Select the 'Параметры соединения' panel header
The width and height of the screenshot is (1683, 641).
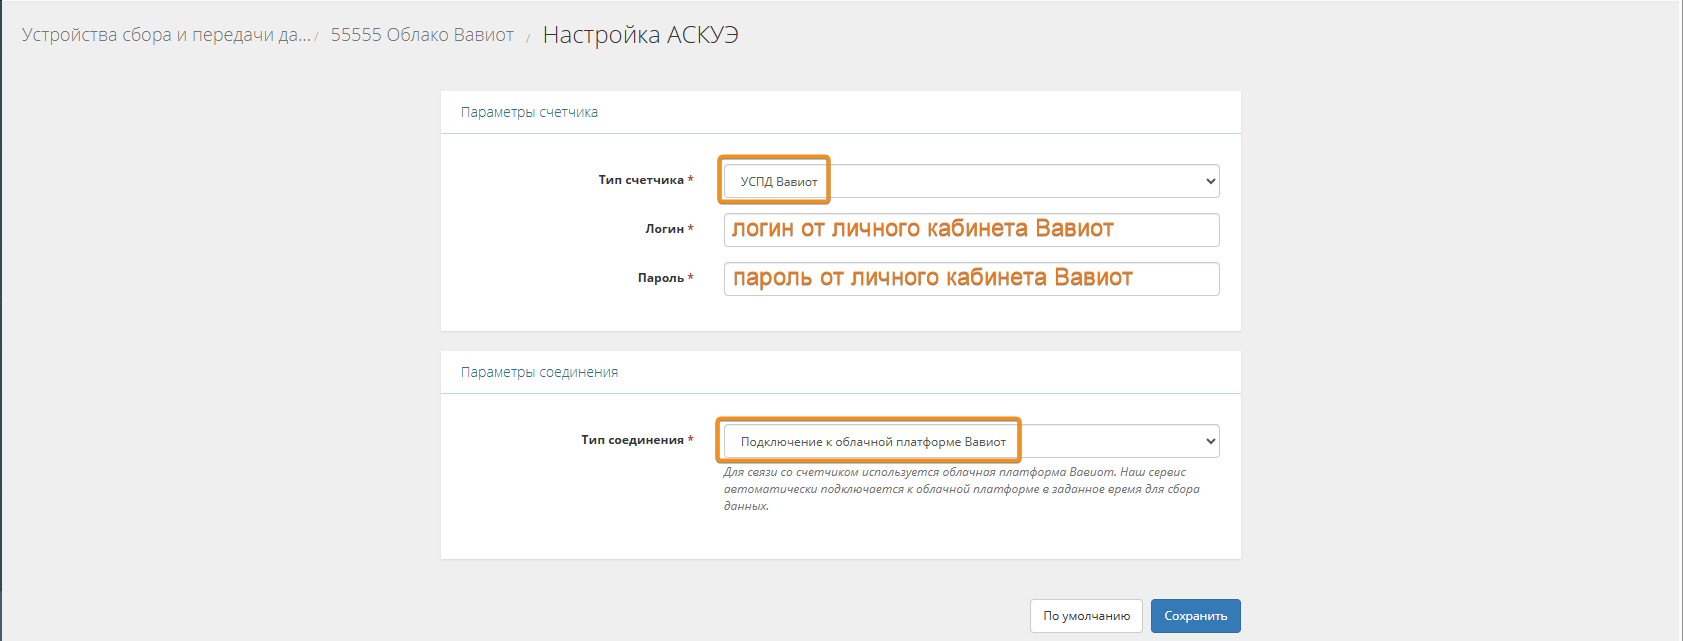pyautogui.click(x=539, y=372)
